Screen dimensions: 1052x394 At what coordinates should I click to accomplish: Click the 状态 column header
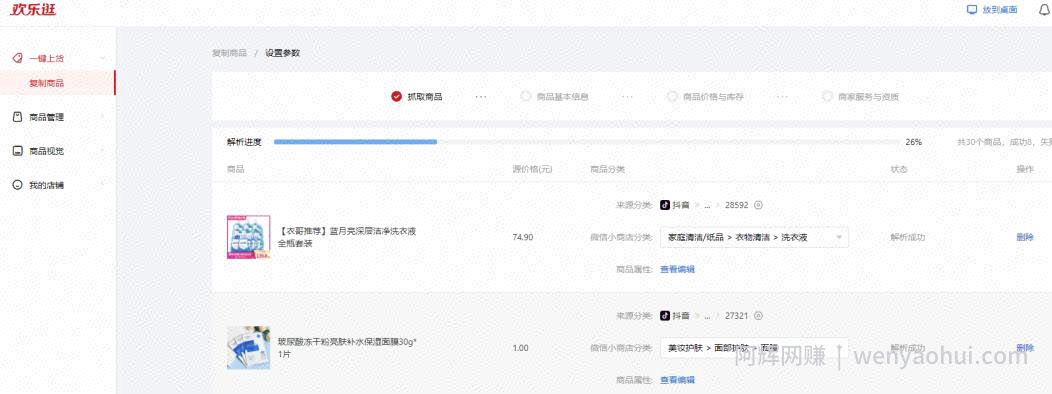tap(899, 169)
